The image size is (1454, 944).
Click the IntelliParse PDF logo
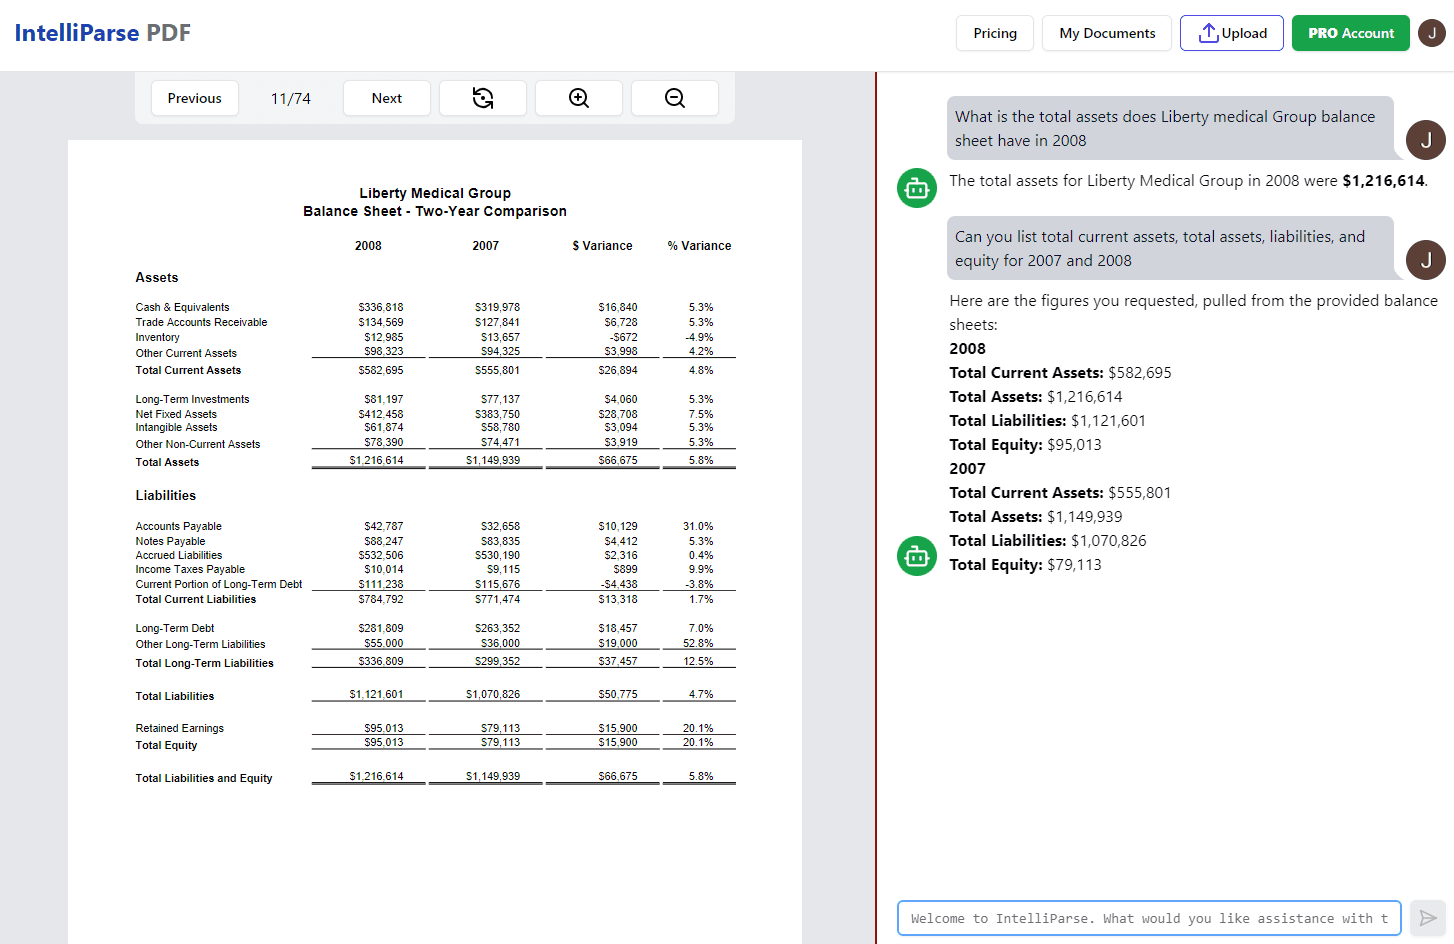102,32
